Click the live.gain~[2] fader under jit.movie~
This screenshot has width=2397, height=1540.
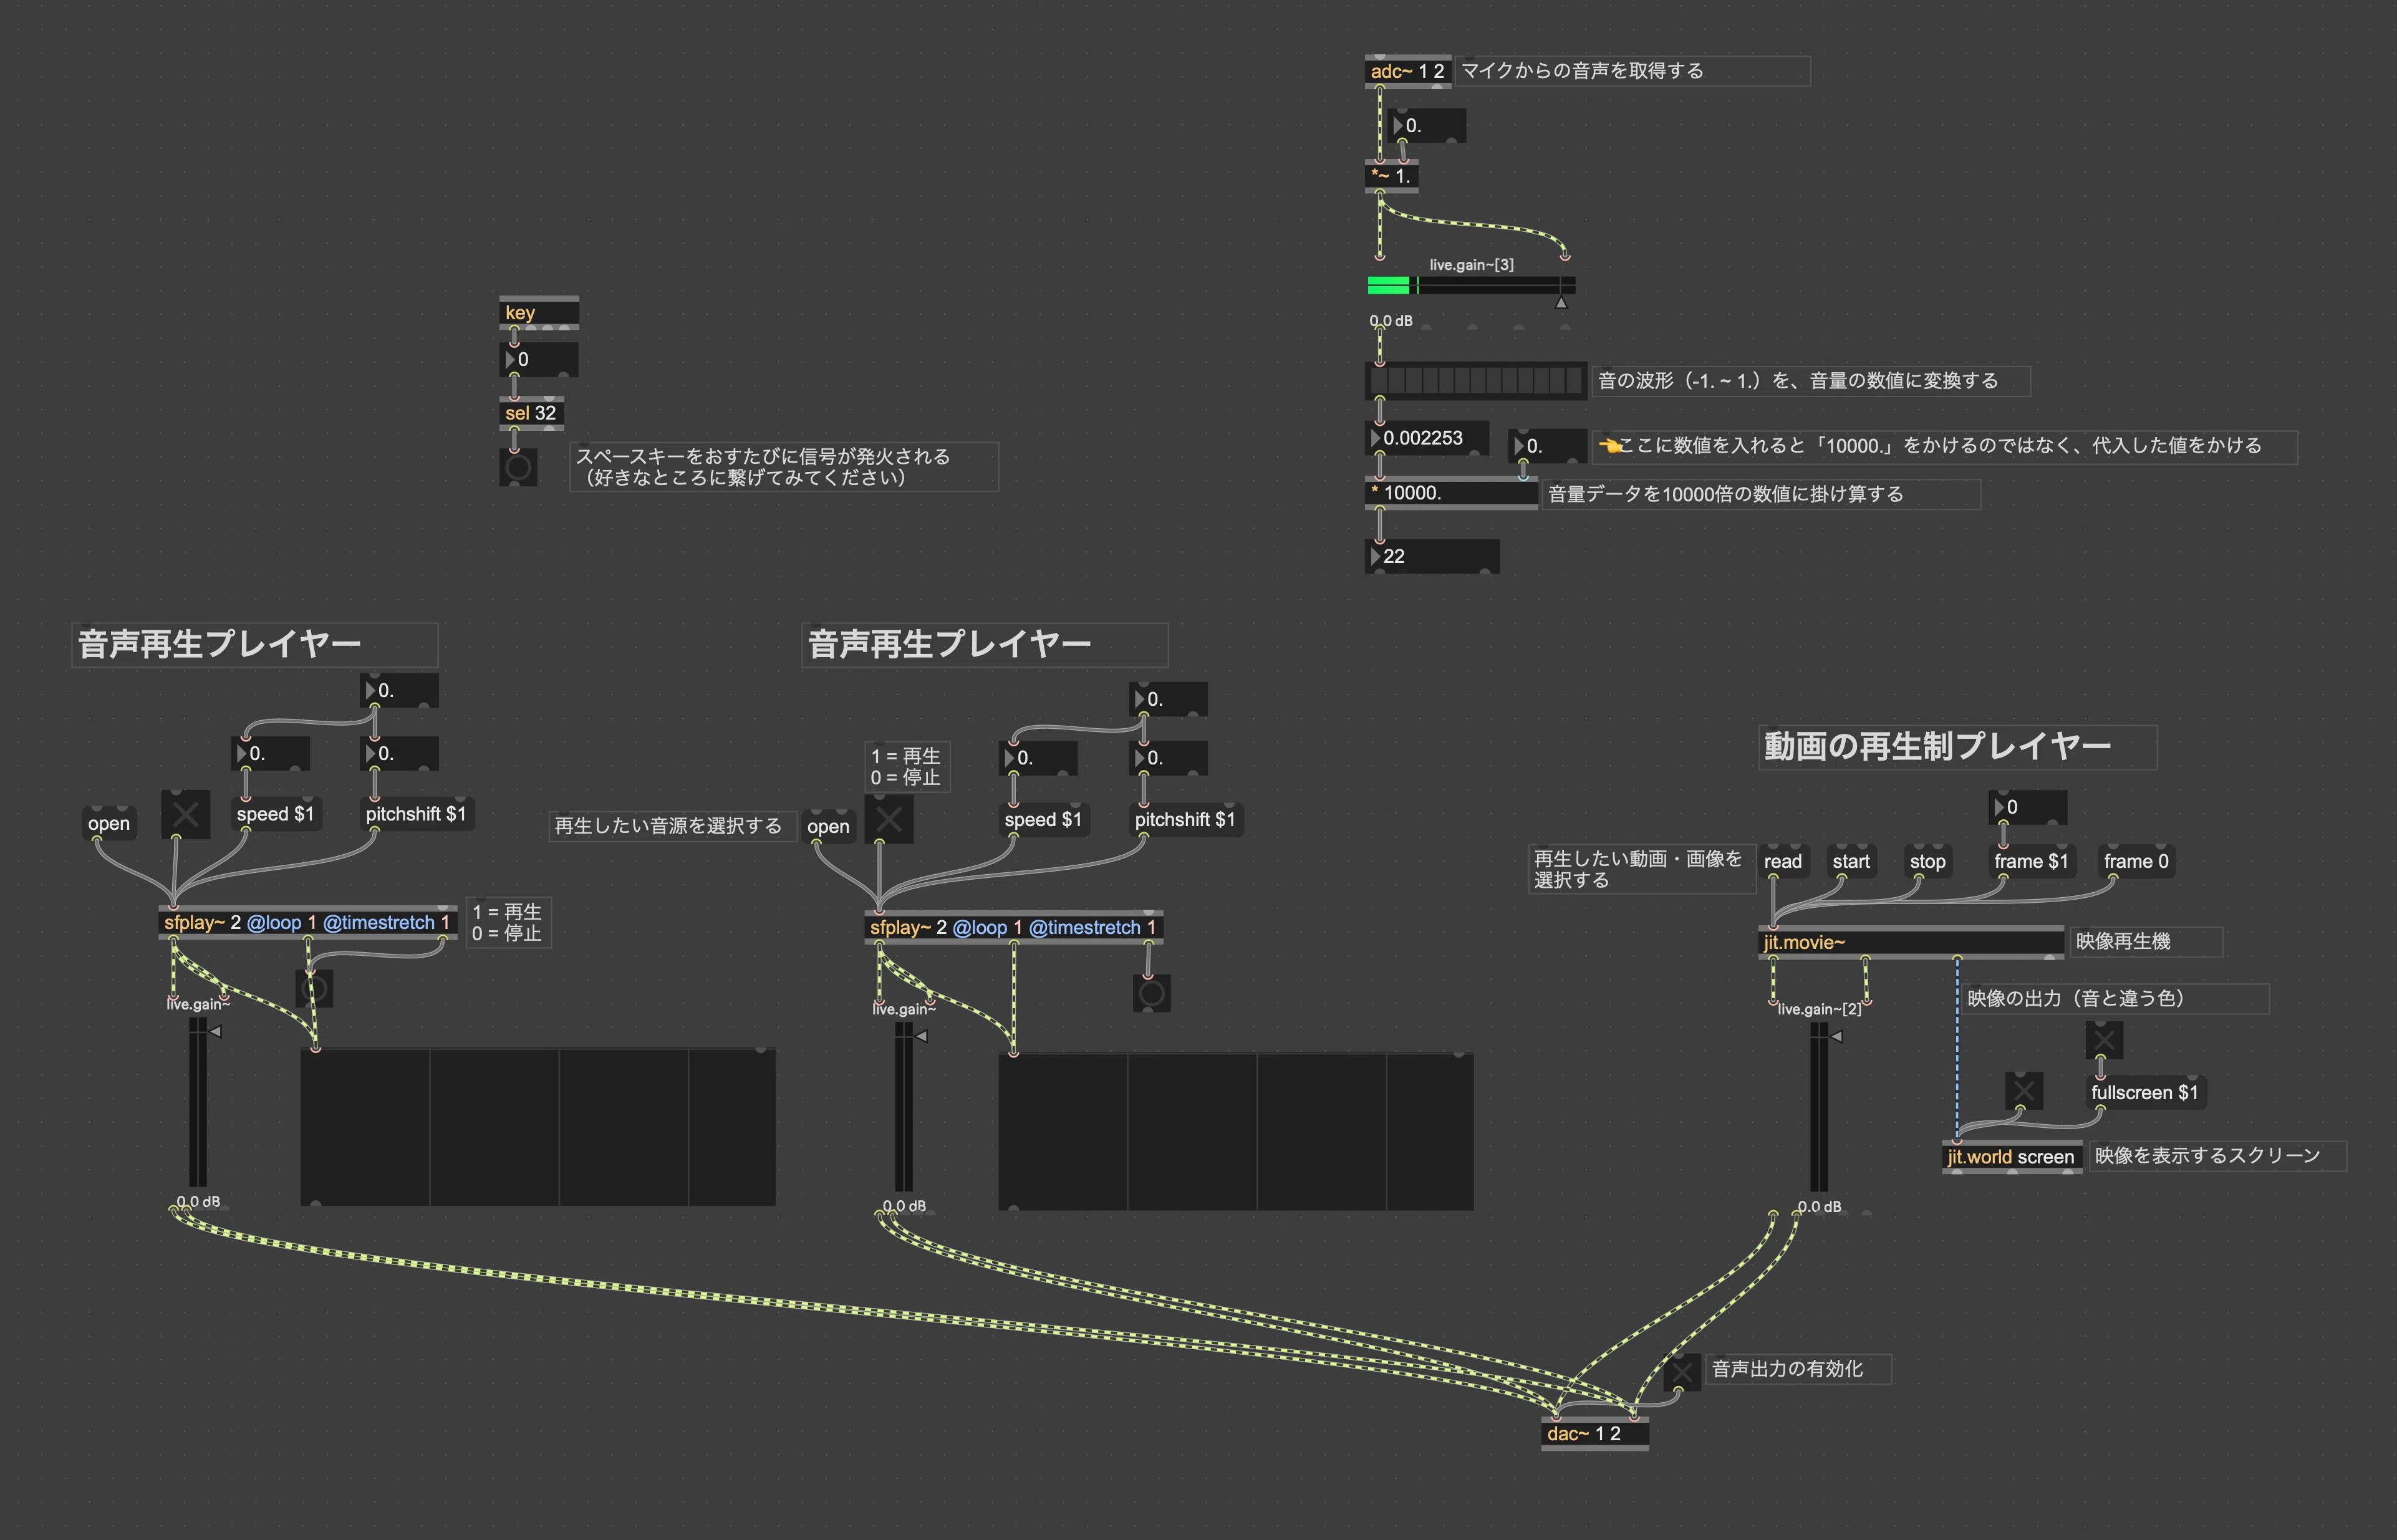pyautogui.click(x=1819, y=1107)
